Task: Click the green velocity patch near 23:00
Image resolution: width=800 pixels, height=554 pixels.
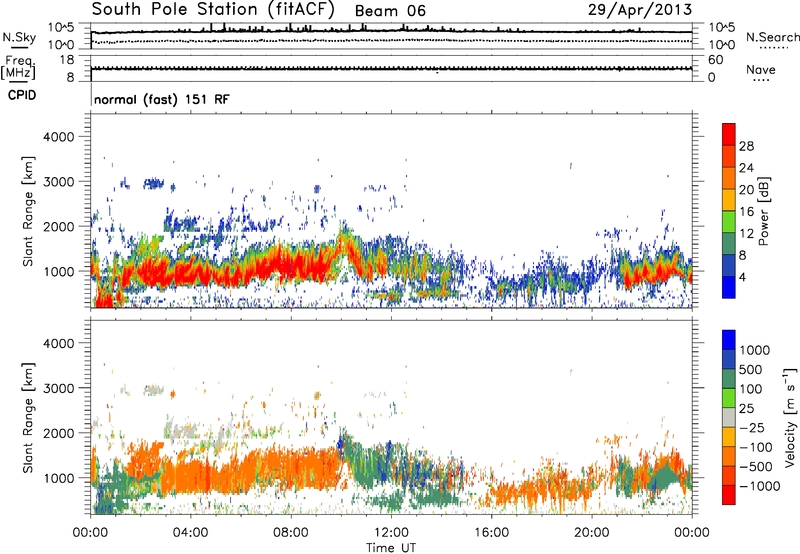Action: pyautogui.click(x=665, y=477)
